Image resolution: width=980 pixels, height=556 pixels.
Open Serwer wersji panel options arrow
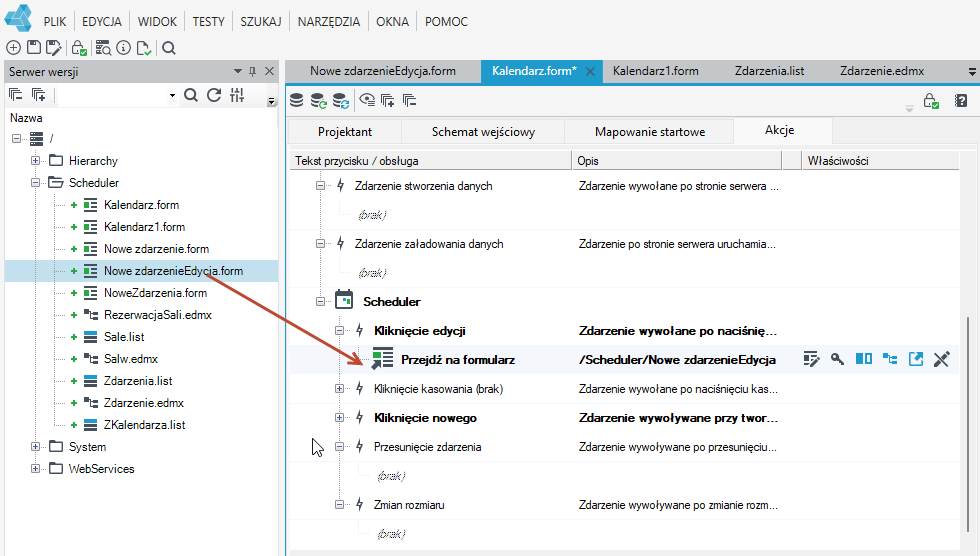tap(238, 71)
